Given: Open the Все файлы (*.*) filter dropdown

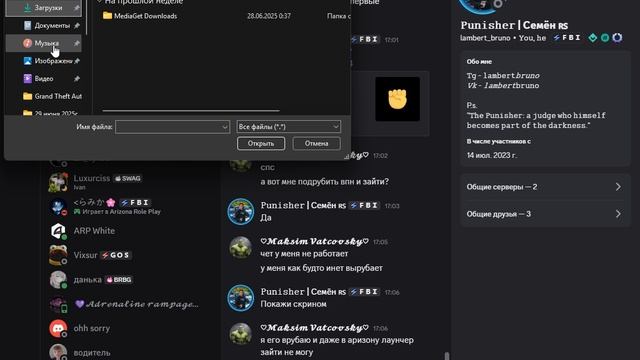Looking at the screenshot, I should [x=288, y=127].
